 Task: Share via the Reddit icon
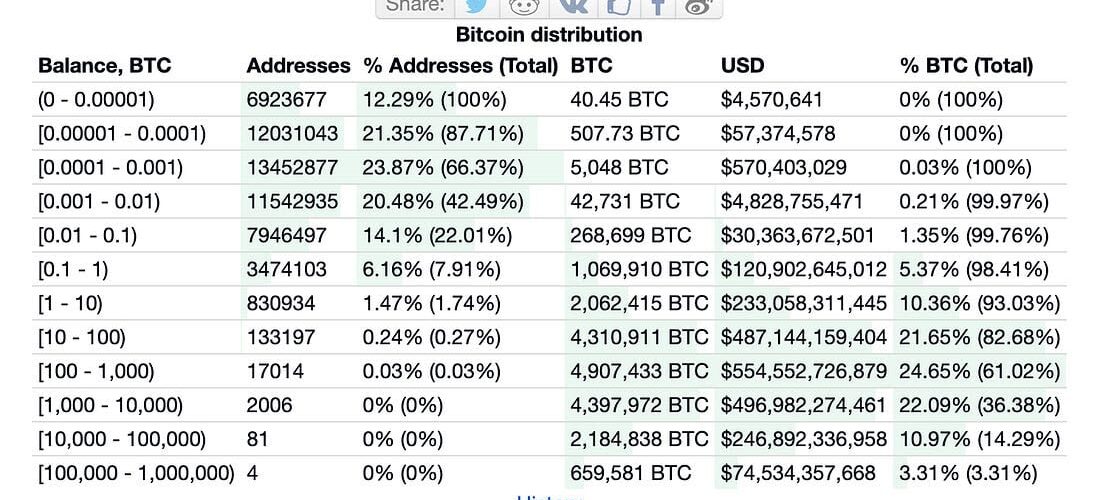pyautogui.click(x=525, y=6)
